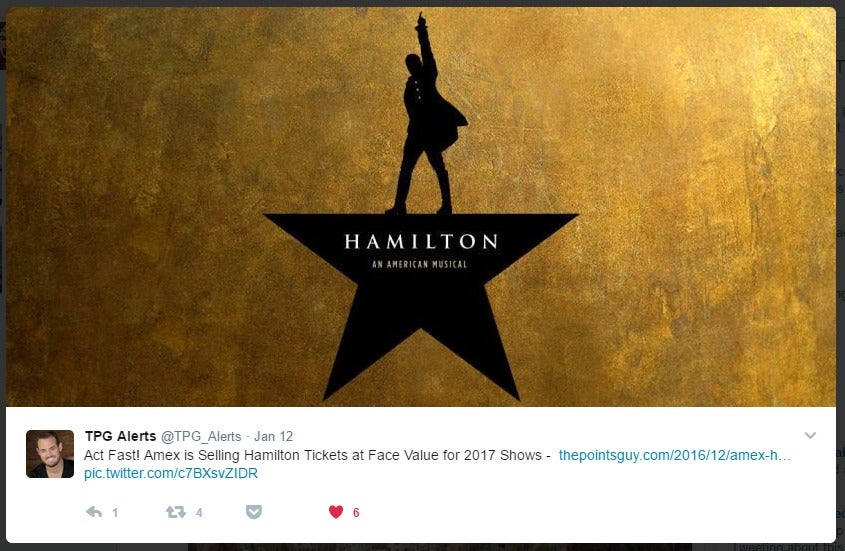Click the An American Musical subtitle
Image resolution: width=845 pixels, height=551 pixels.
pyautogui.click(x=419, y=264)
